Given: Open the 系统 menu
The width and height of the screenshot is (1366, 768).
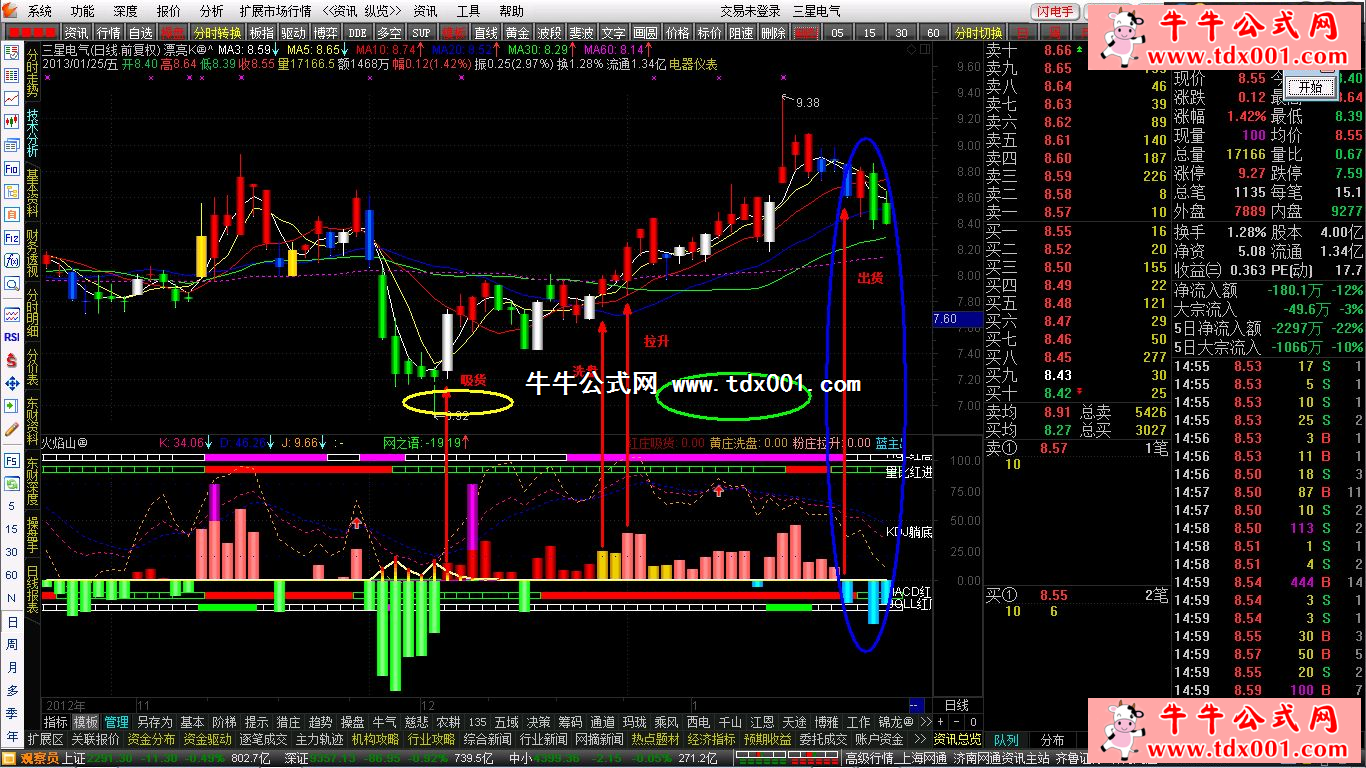Looking at the screenshot, I should (x=40, y=11).
